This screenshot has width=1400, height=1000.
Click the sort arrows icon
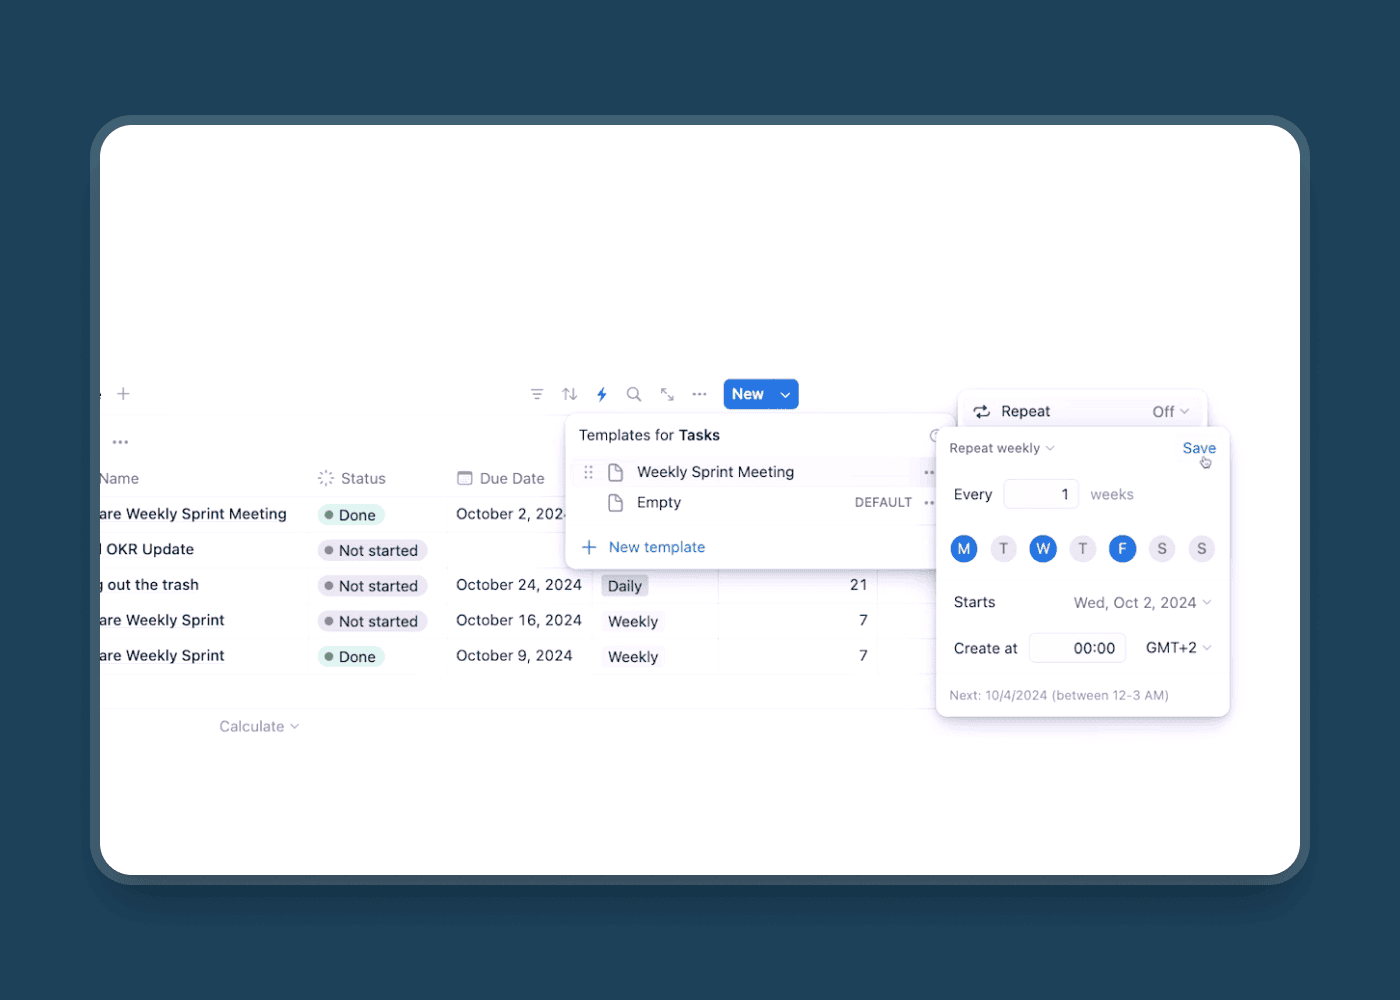pyautogui.click(x=570, y=394)
